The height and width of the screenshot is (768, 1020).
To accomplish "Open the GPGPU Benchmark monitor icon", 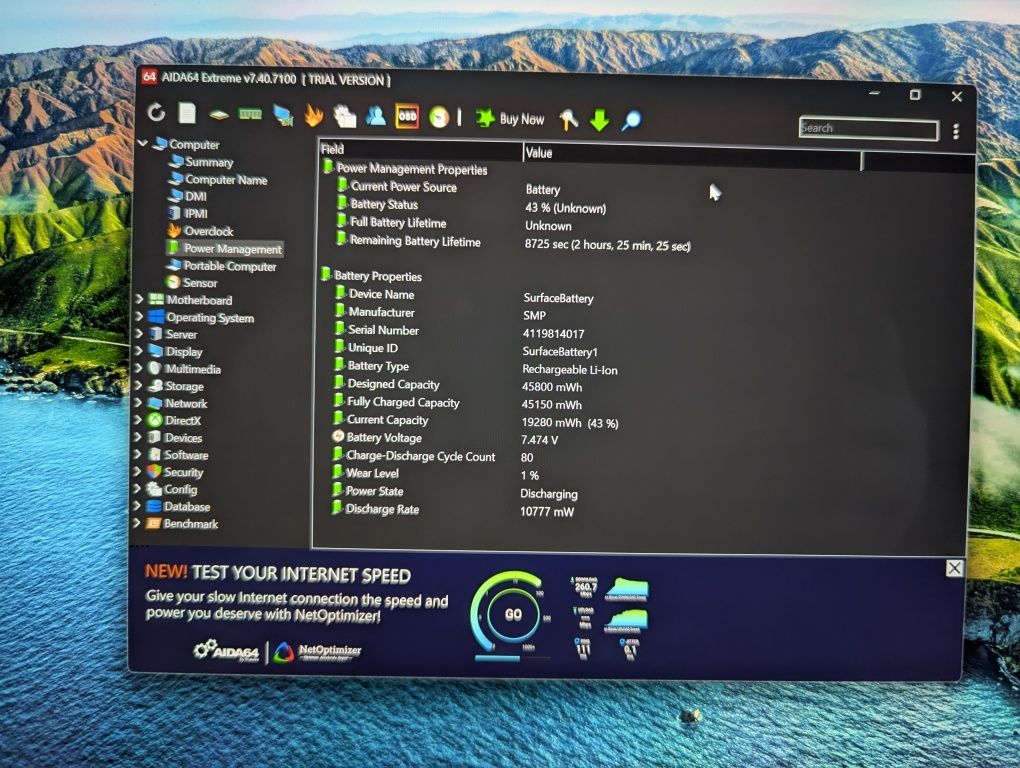I will pyautogui.click(x=283, y=116).
